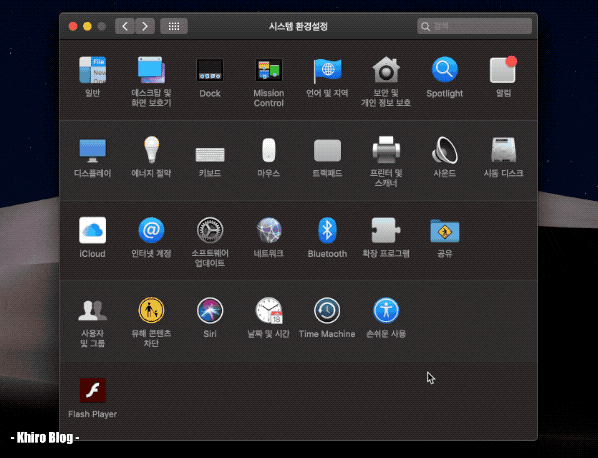This screenshot has width=598, height=458.
Task: Open 언어 및 지역 flag icon
Action: (327, 70)
